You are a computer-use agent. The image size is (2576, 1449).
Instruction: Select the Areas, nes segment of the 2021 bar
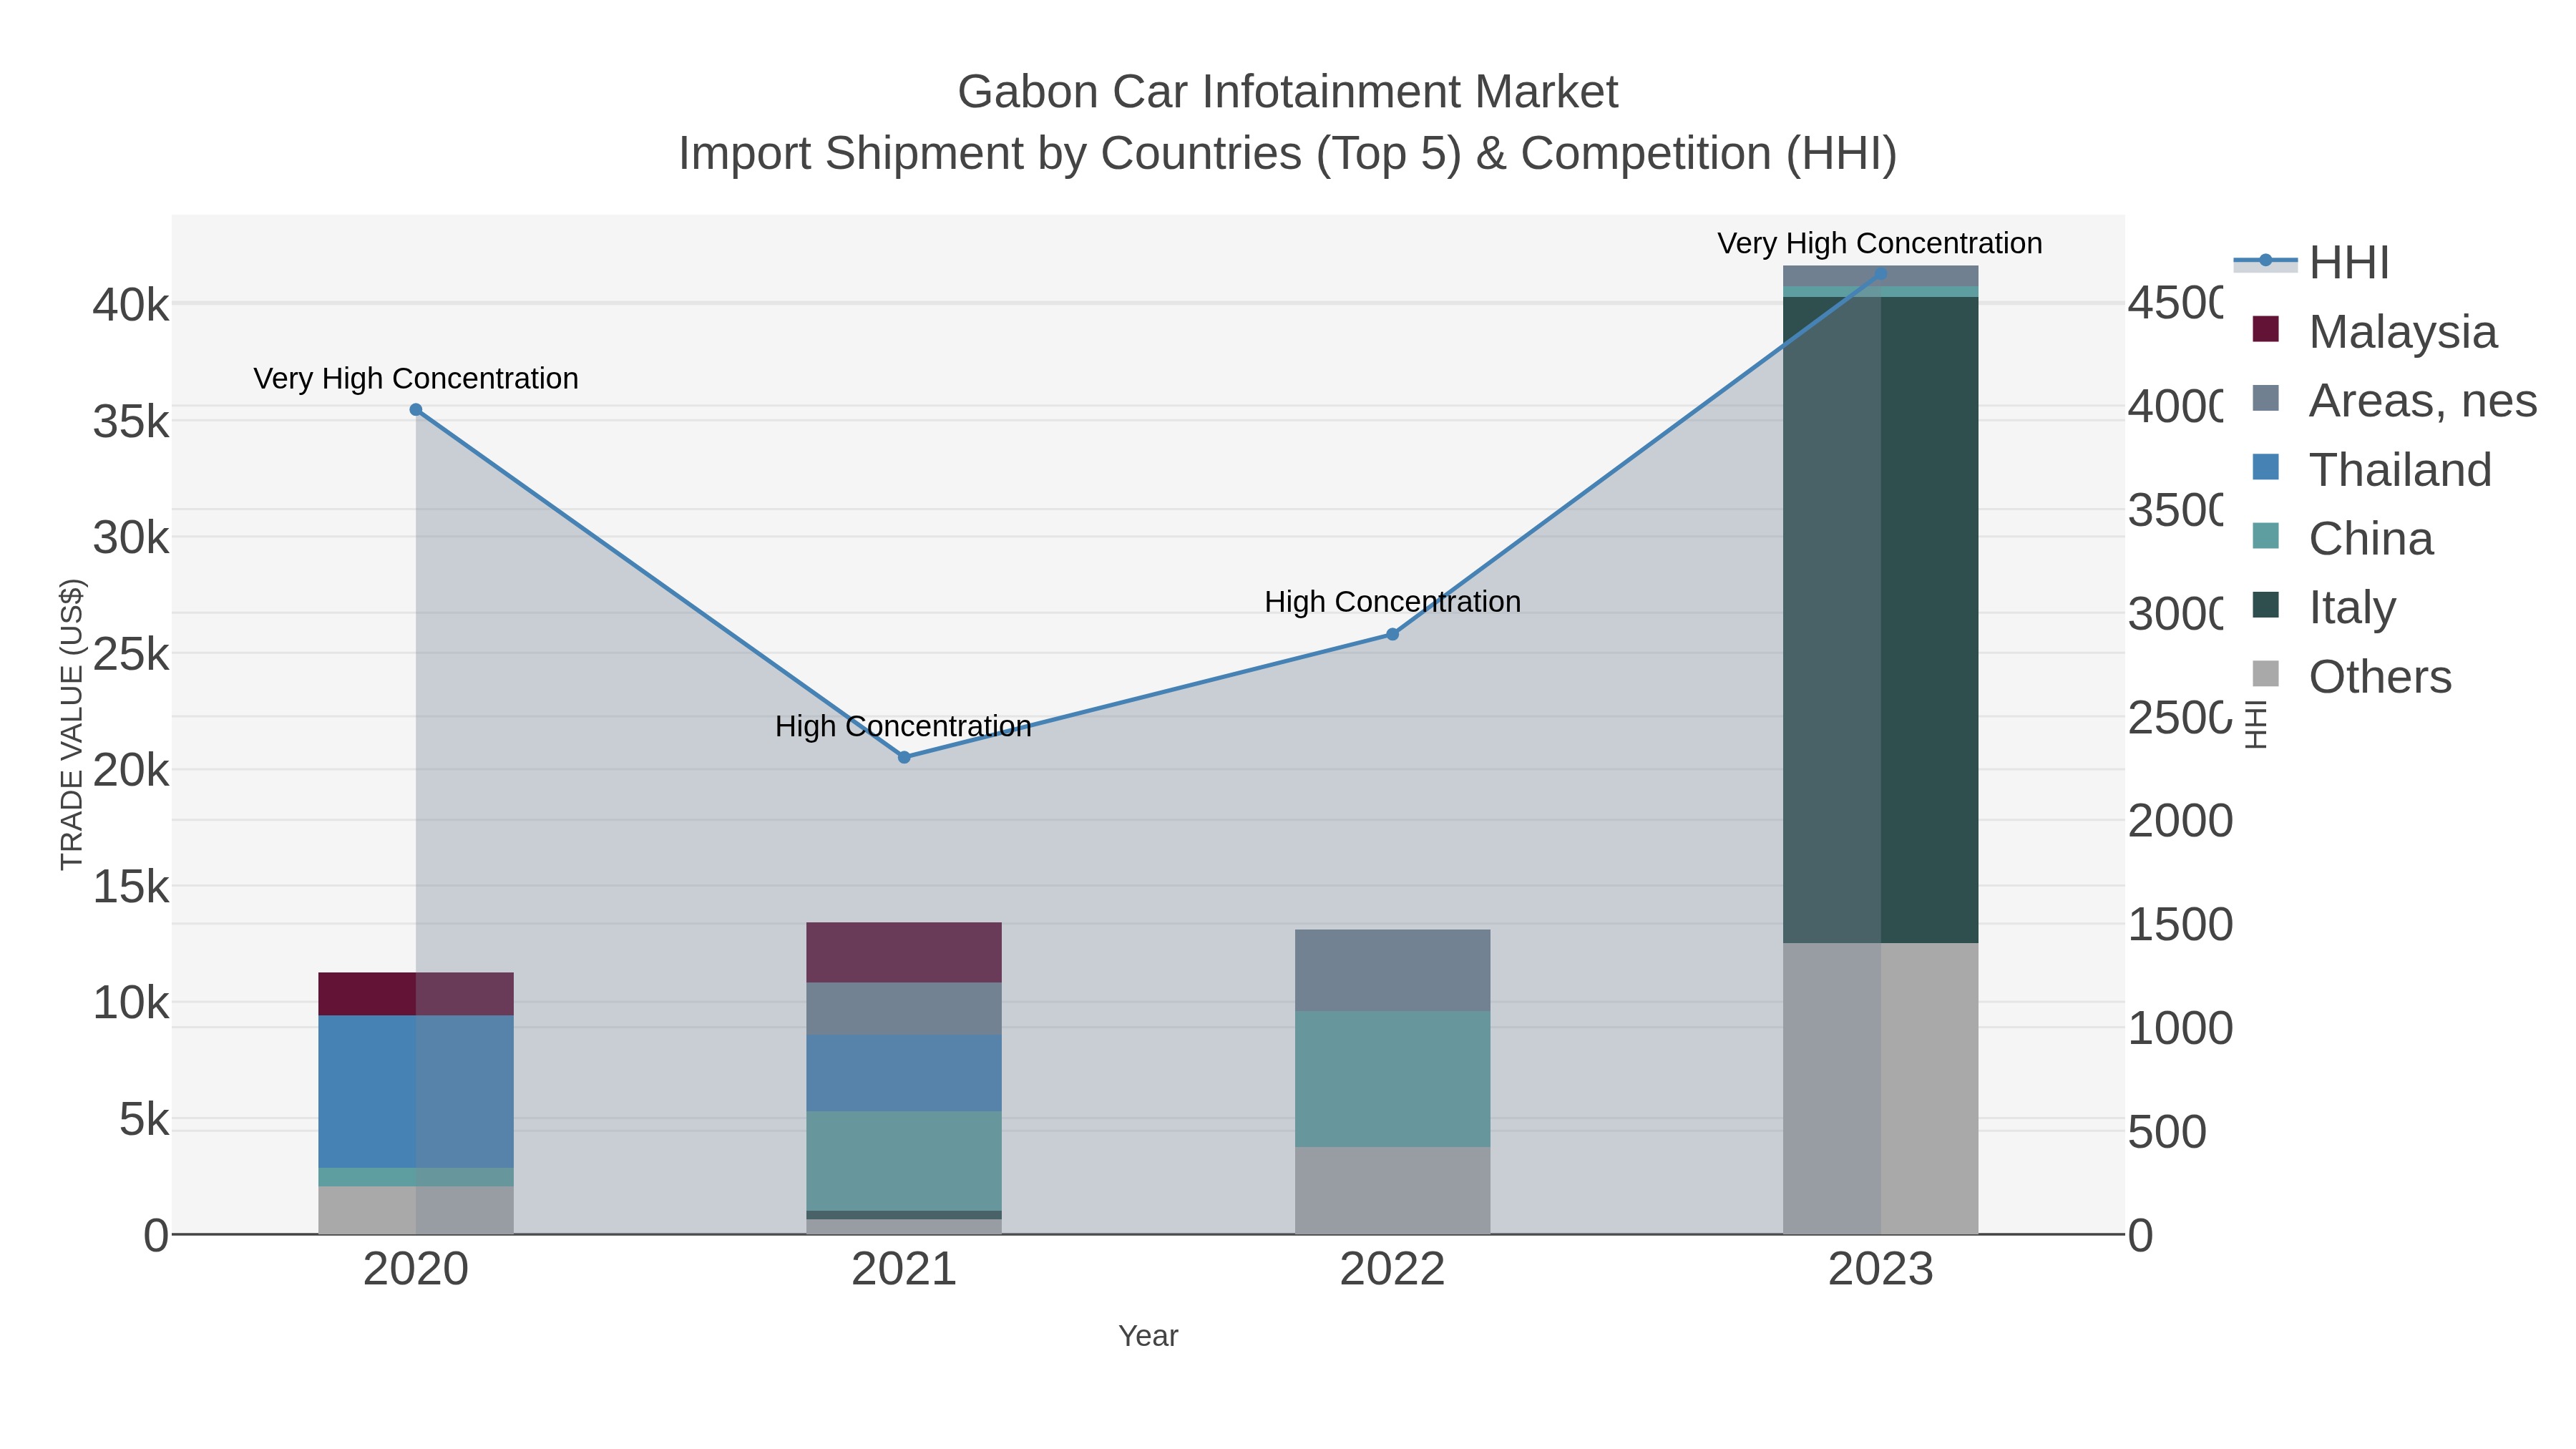[x=904, y=1009]
